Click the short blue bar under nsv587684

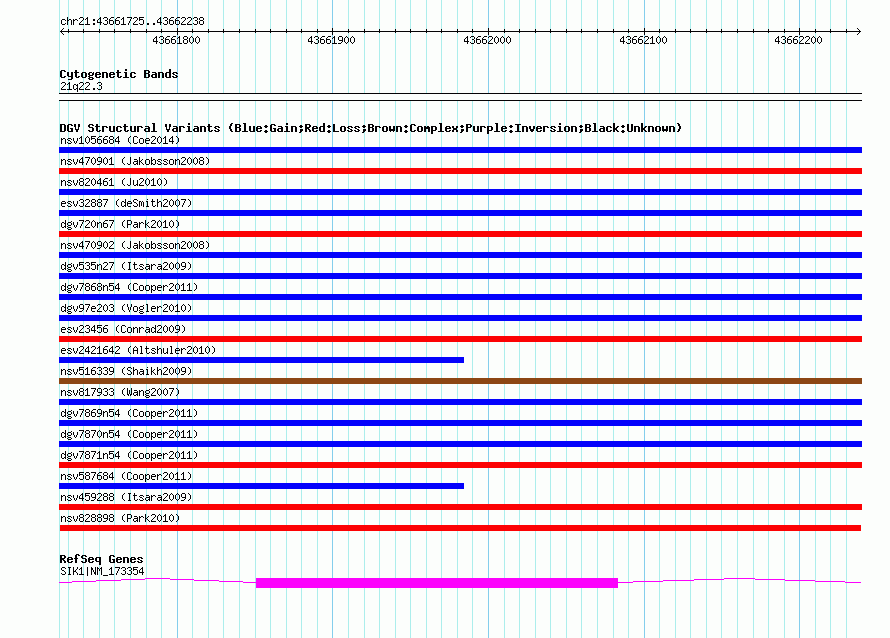tap(262, 486)
